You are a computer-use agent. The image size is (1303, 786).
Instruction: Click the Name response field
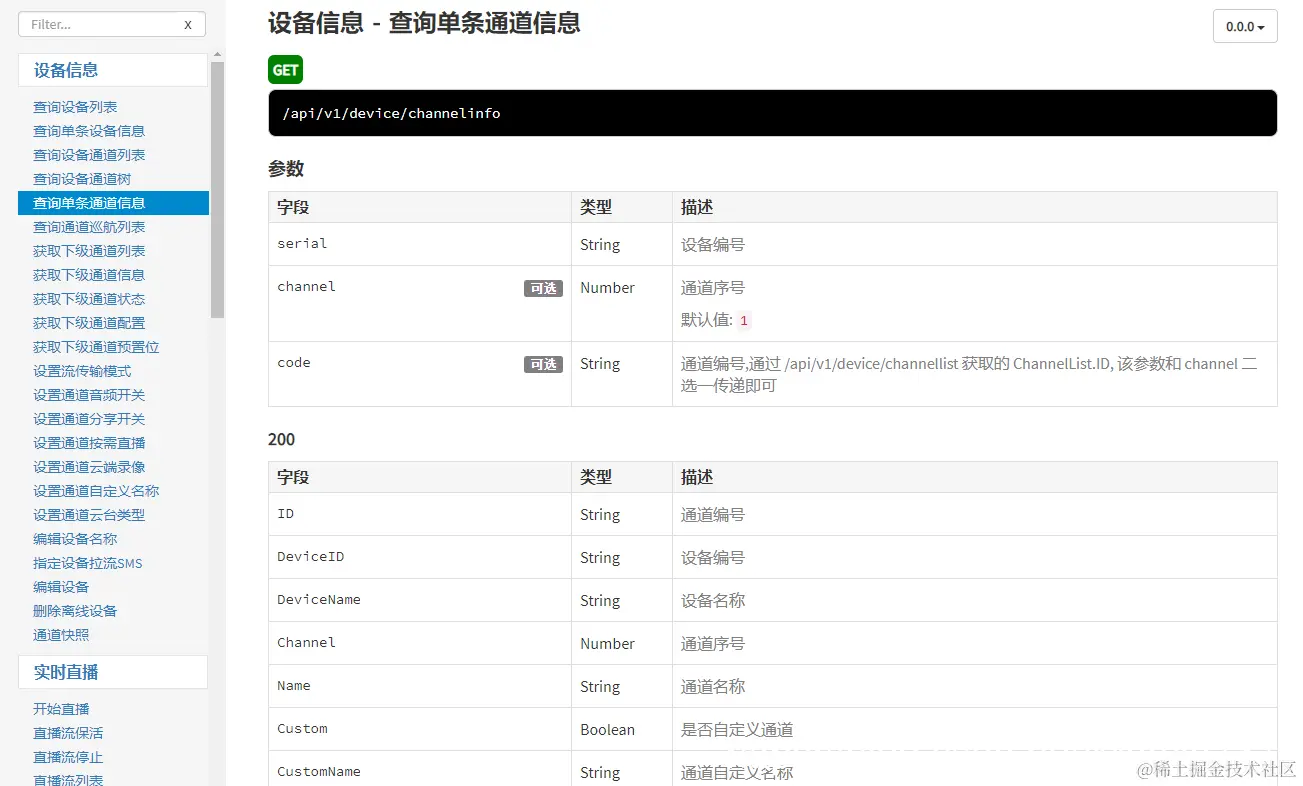point(293,685)
